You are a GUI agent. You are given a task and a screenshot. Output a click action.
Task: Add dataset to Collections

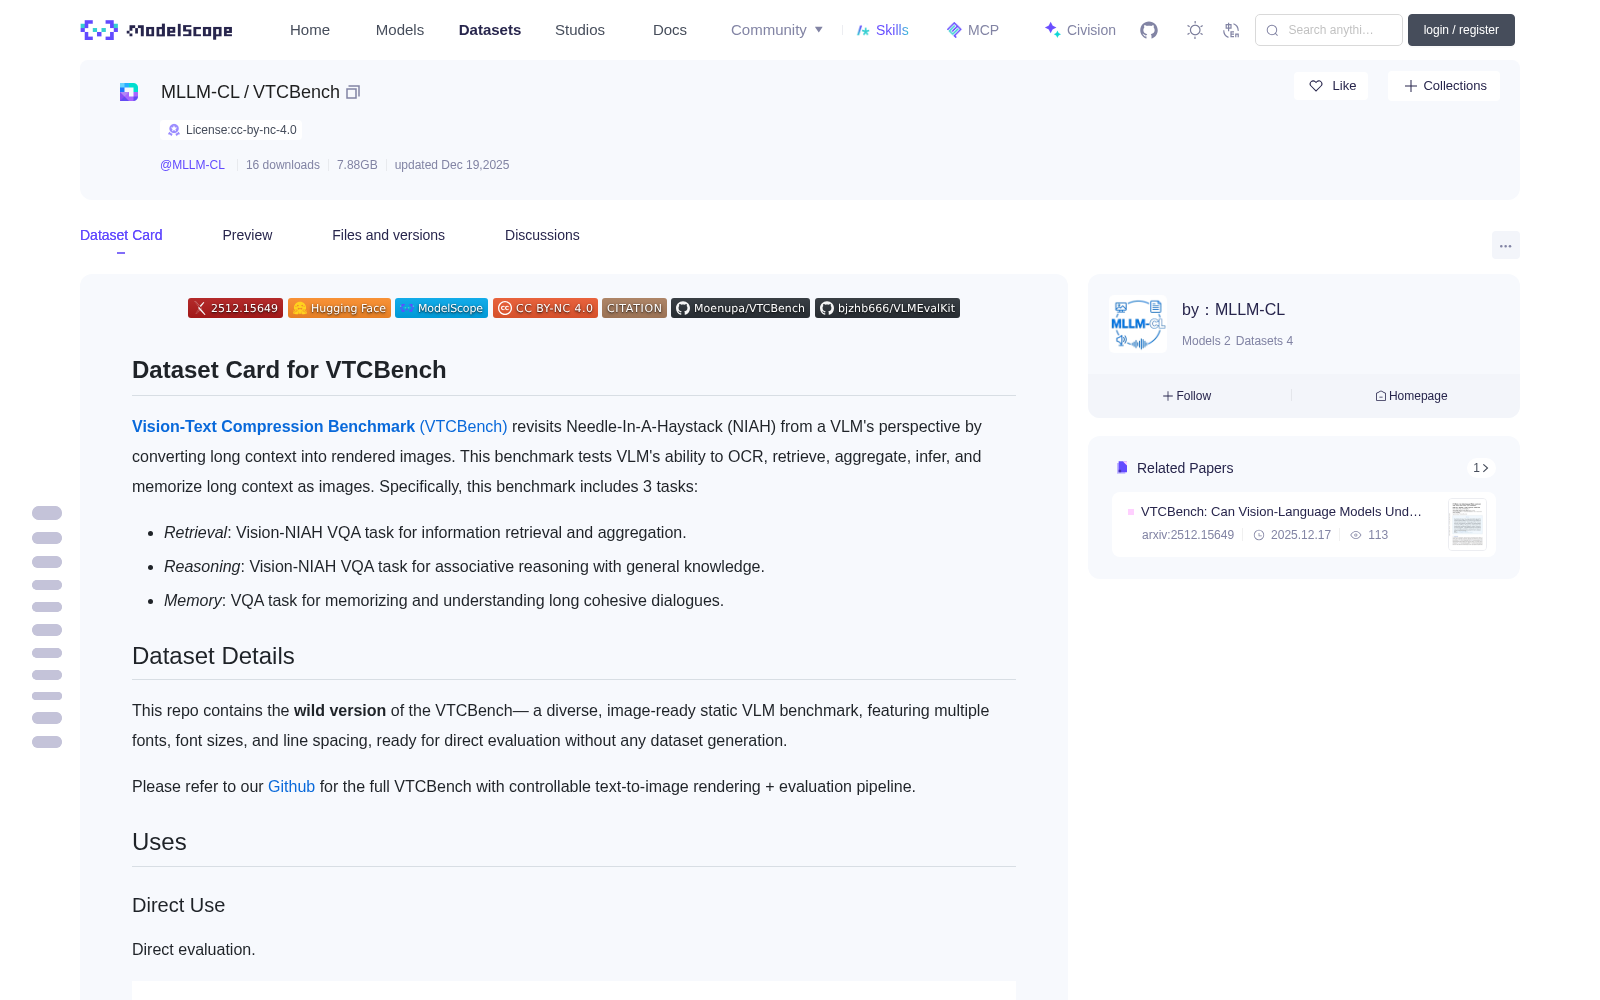click(x=1444, y=86)
